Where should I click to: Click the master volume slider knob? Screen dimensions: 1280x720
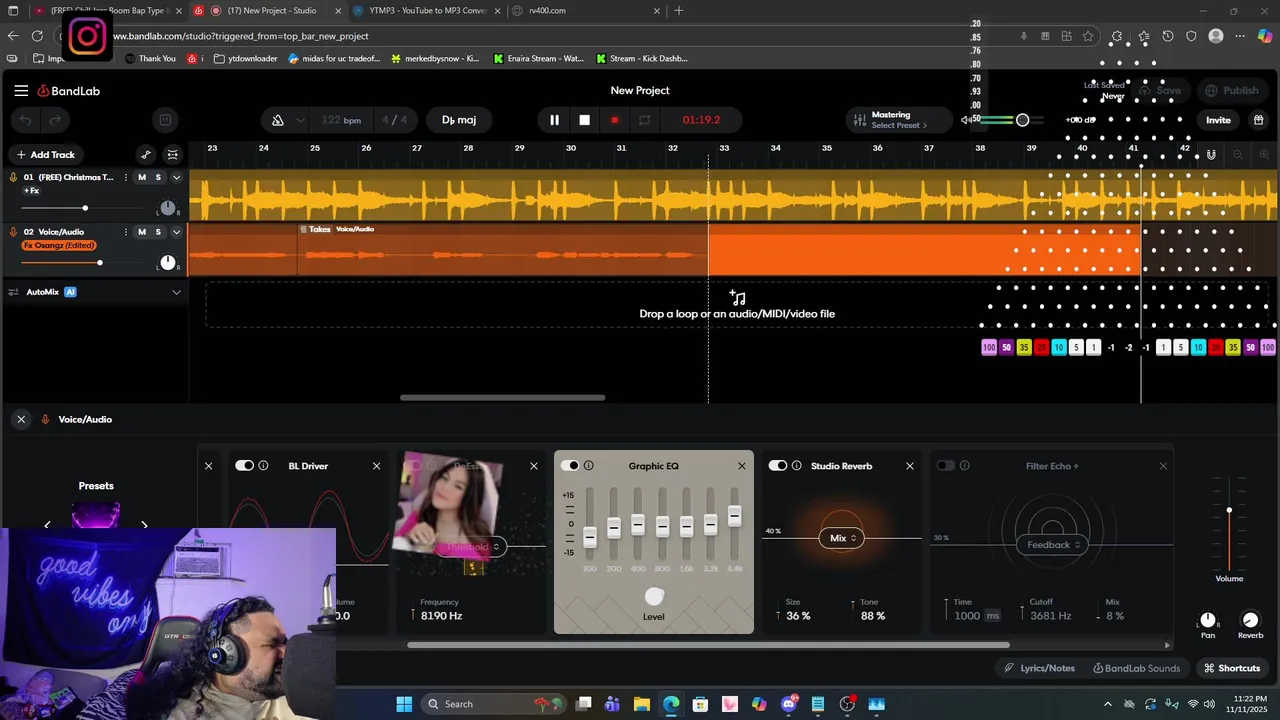(x=1022, y=120)
